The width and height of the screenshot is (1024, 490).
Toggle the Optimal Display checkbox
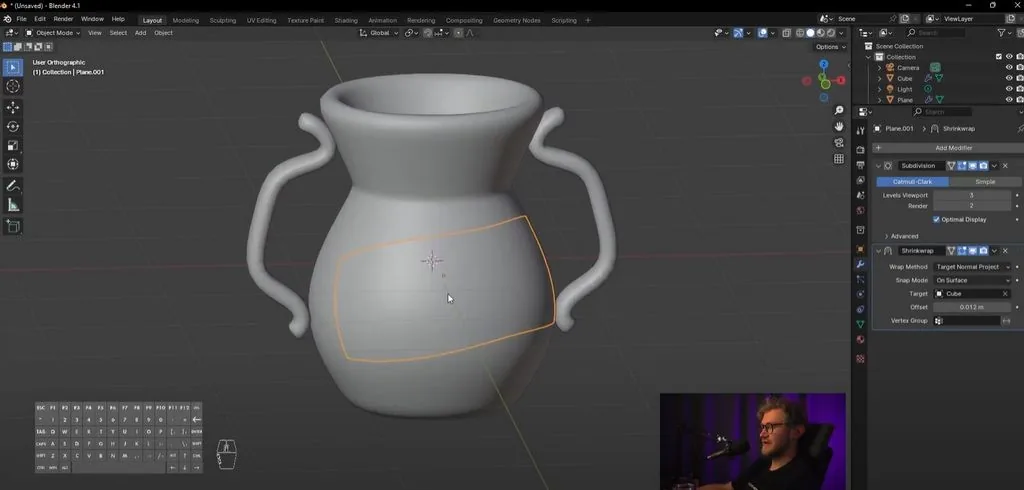[x=936, y=220]
